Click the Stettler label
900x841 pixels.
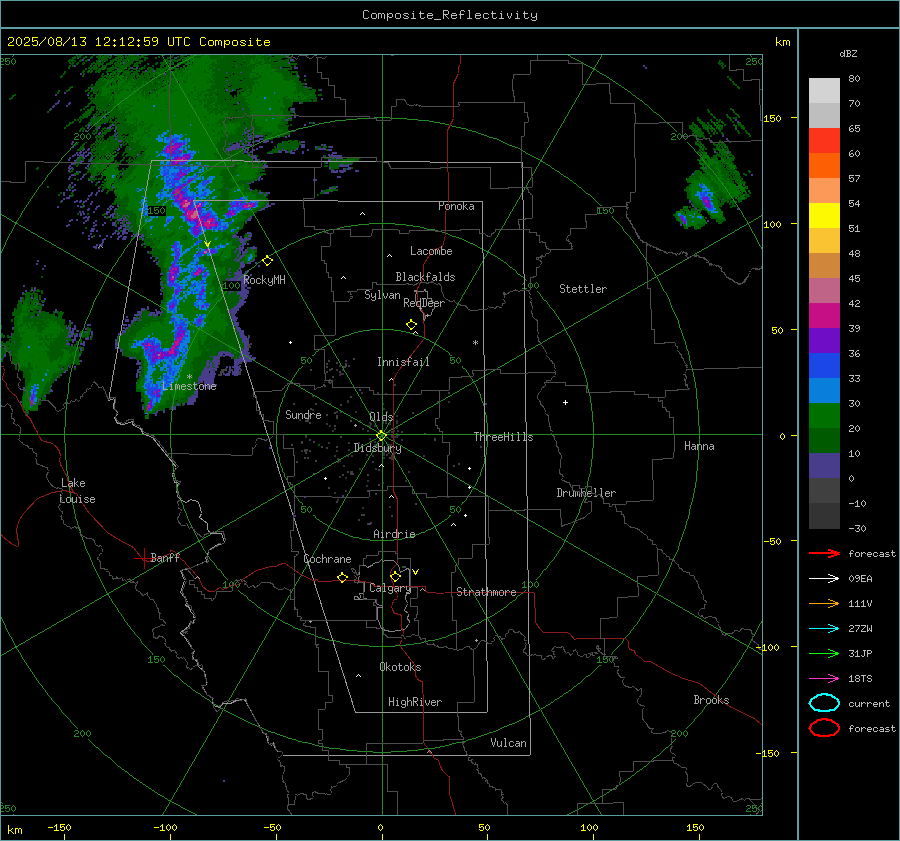coord(583,289)
